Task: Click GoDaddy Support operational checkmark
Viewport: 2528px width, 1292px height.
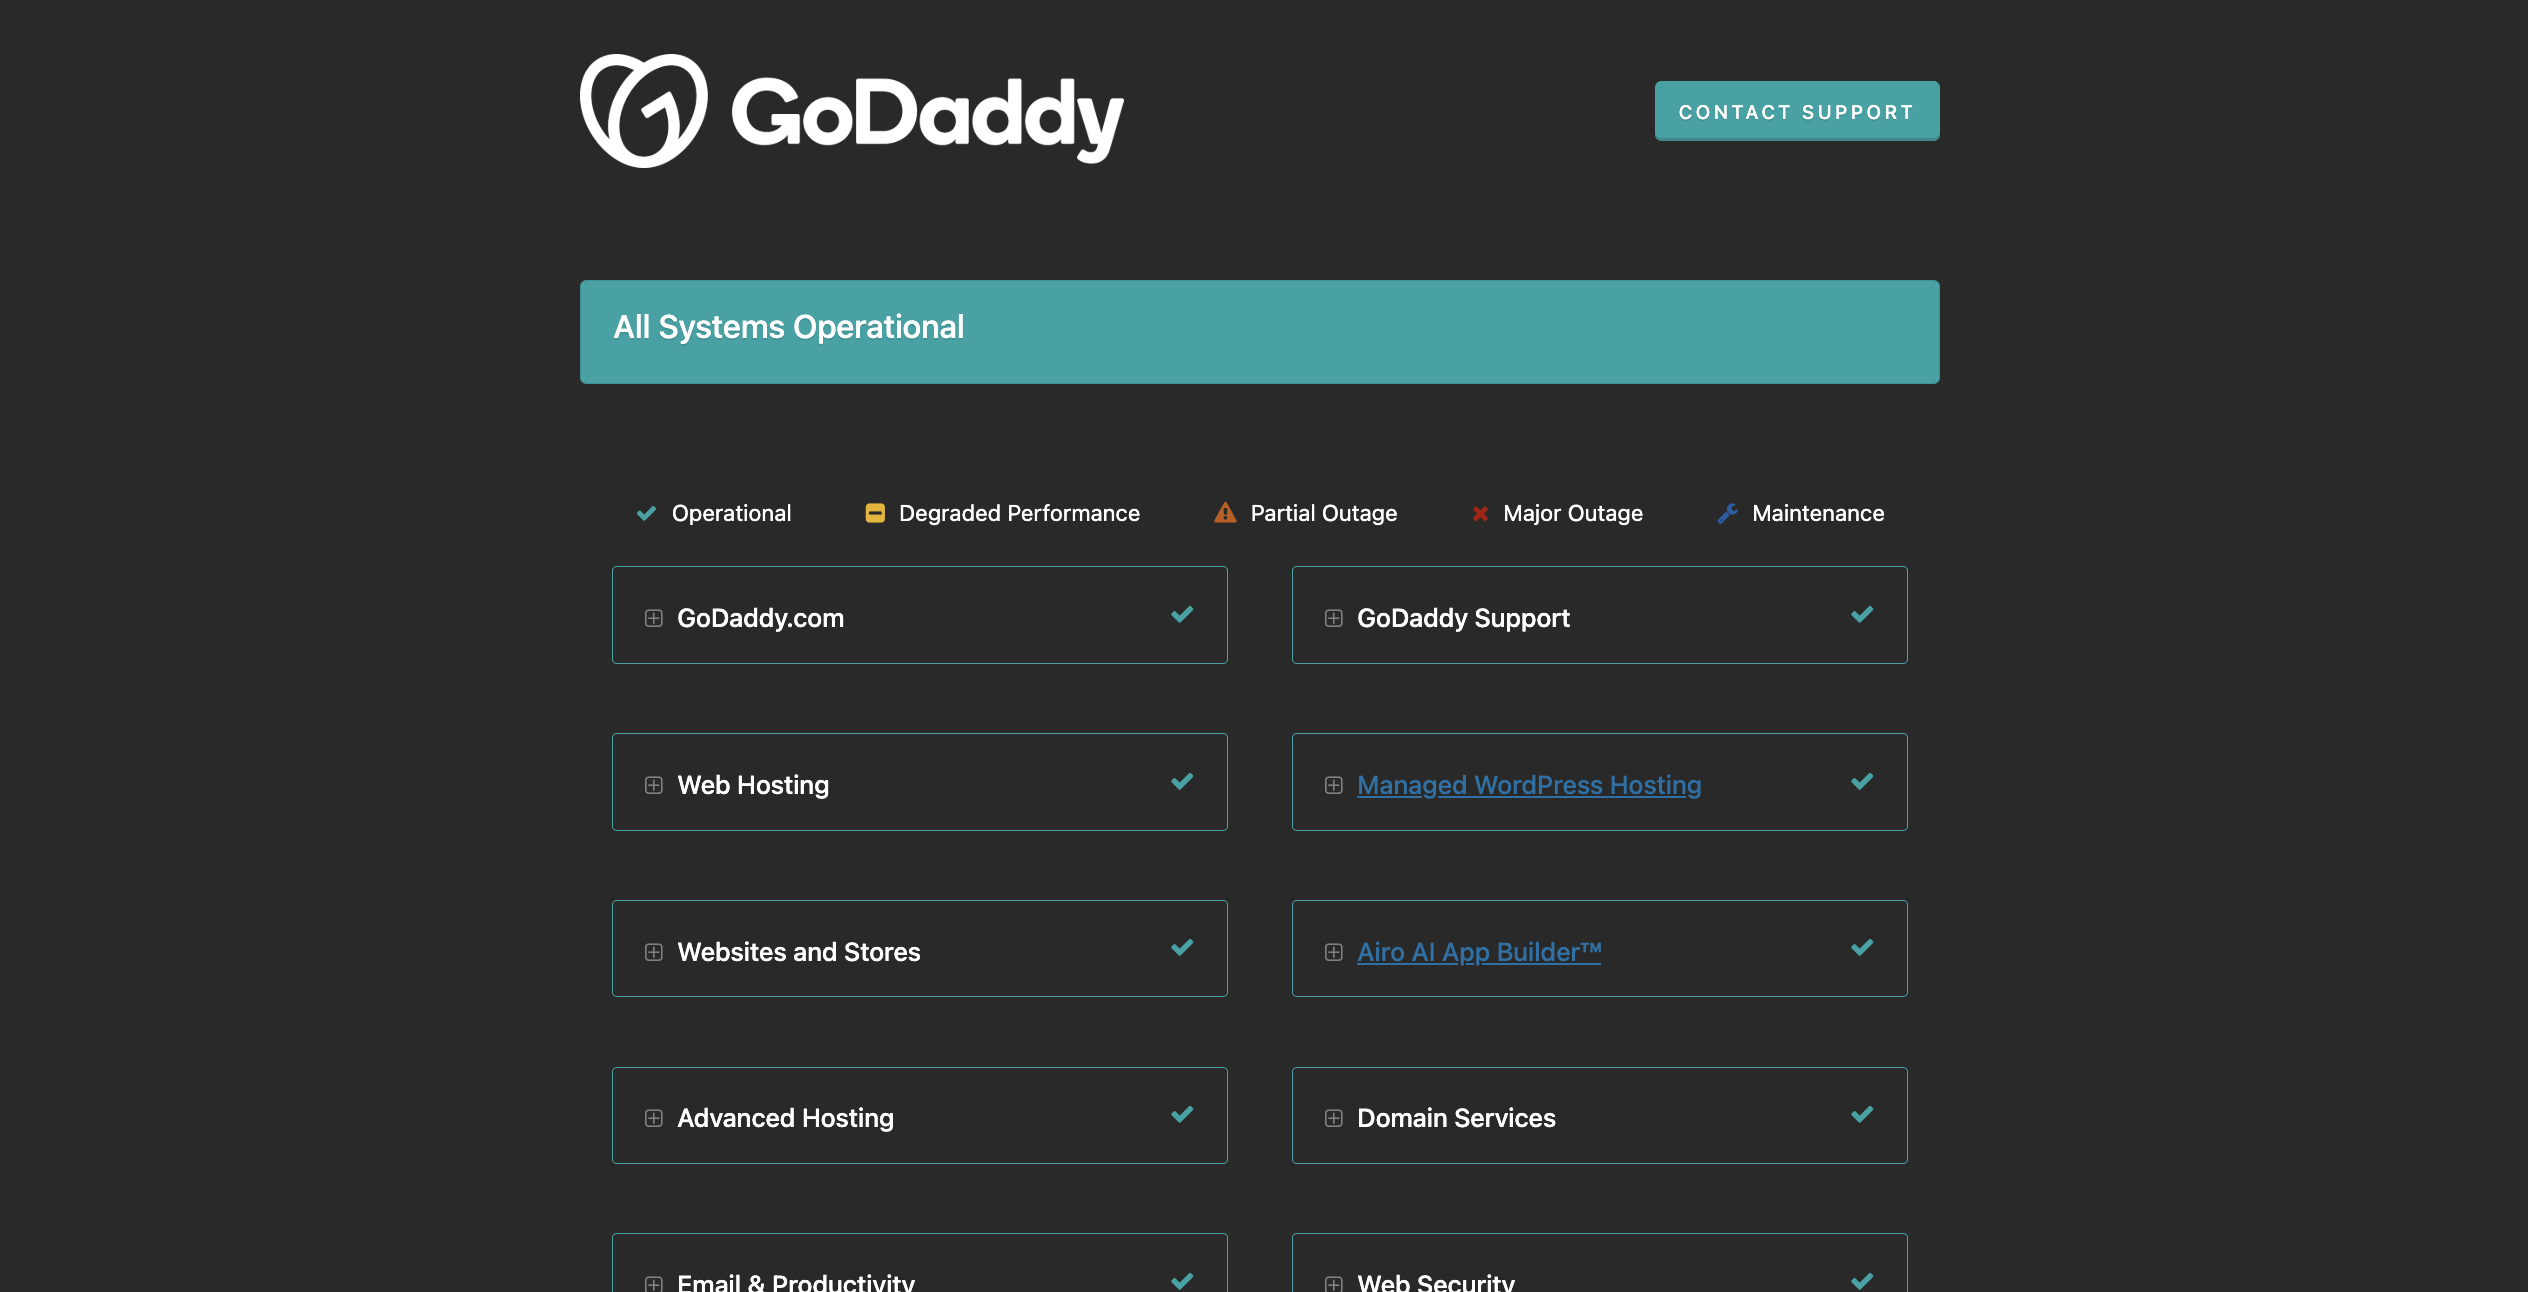Action: [1862, 614]
